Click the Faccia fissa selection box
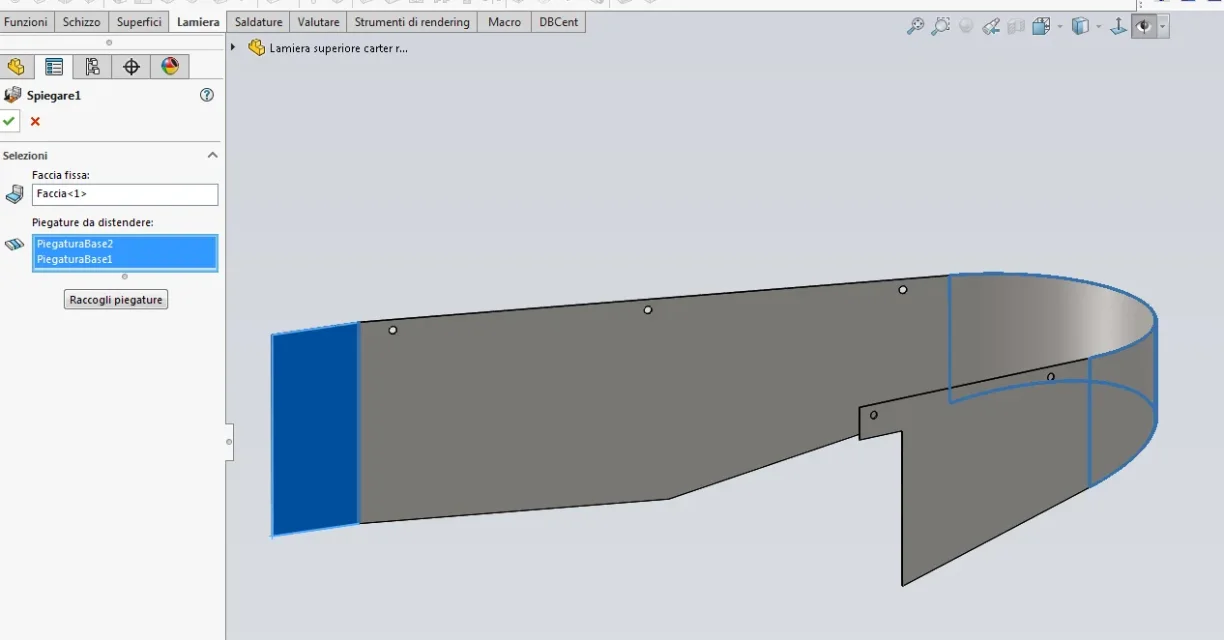Image resolution: width=1224 pixels, height=640 pixels. tap(125, 194)
